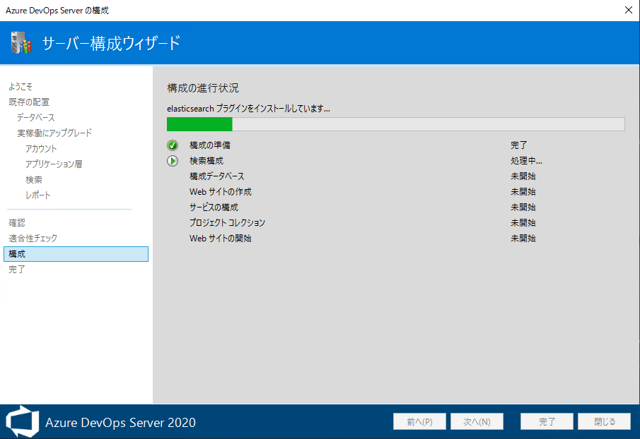640x439 pixels.
Task: Select highlighted 構成 step in sidebar
Action: 76,254
